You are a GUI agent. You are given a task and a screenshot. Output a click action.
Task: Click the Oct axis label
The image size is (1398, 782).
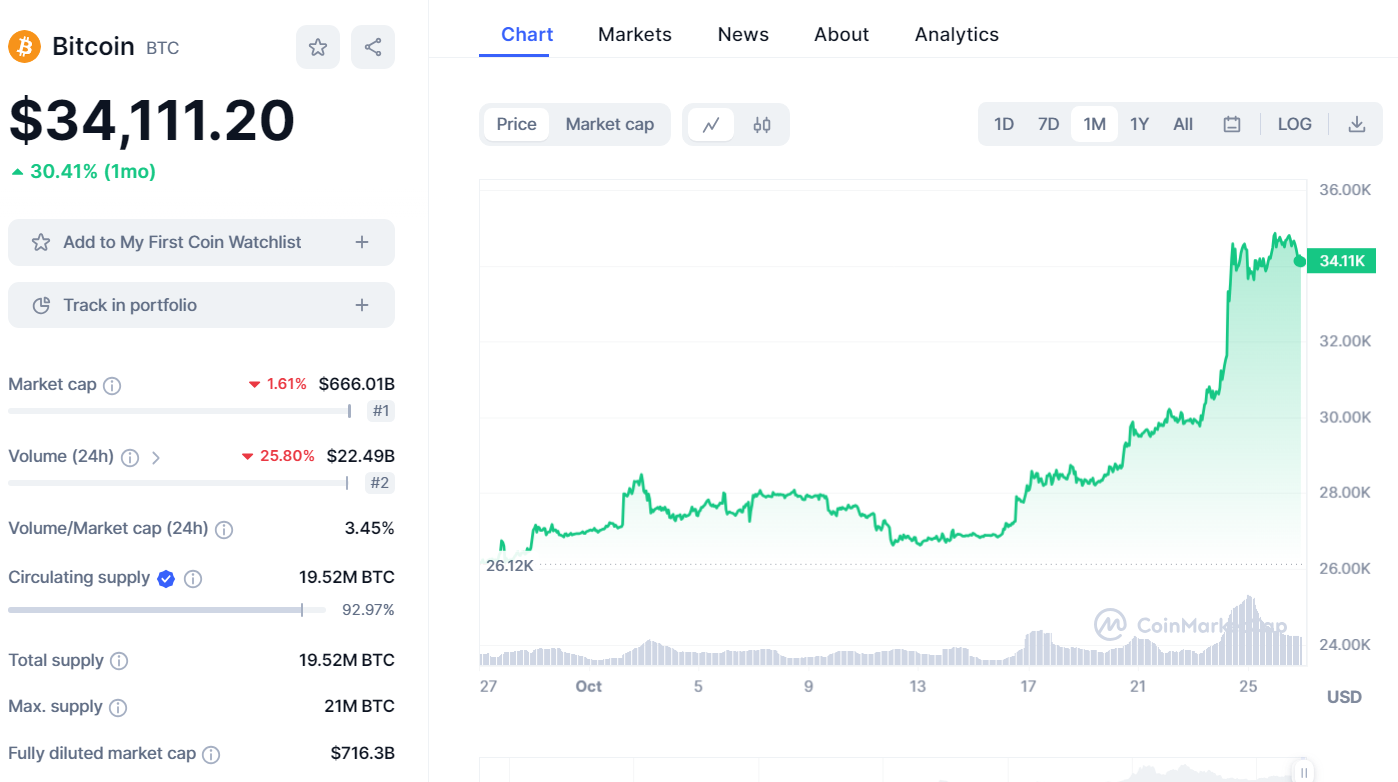pos(589,687)
